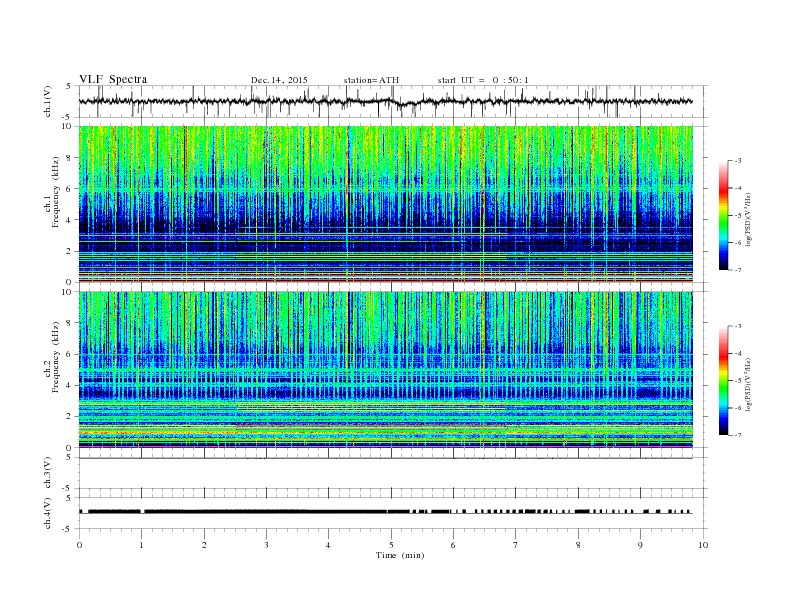Select the "ch.4(V)" axis label
Image resolution: width=792 pixels, height=612 pixels.
48,513
